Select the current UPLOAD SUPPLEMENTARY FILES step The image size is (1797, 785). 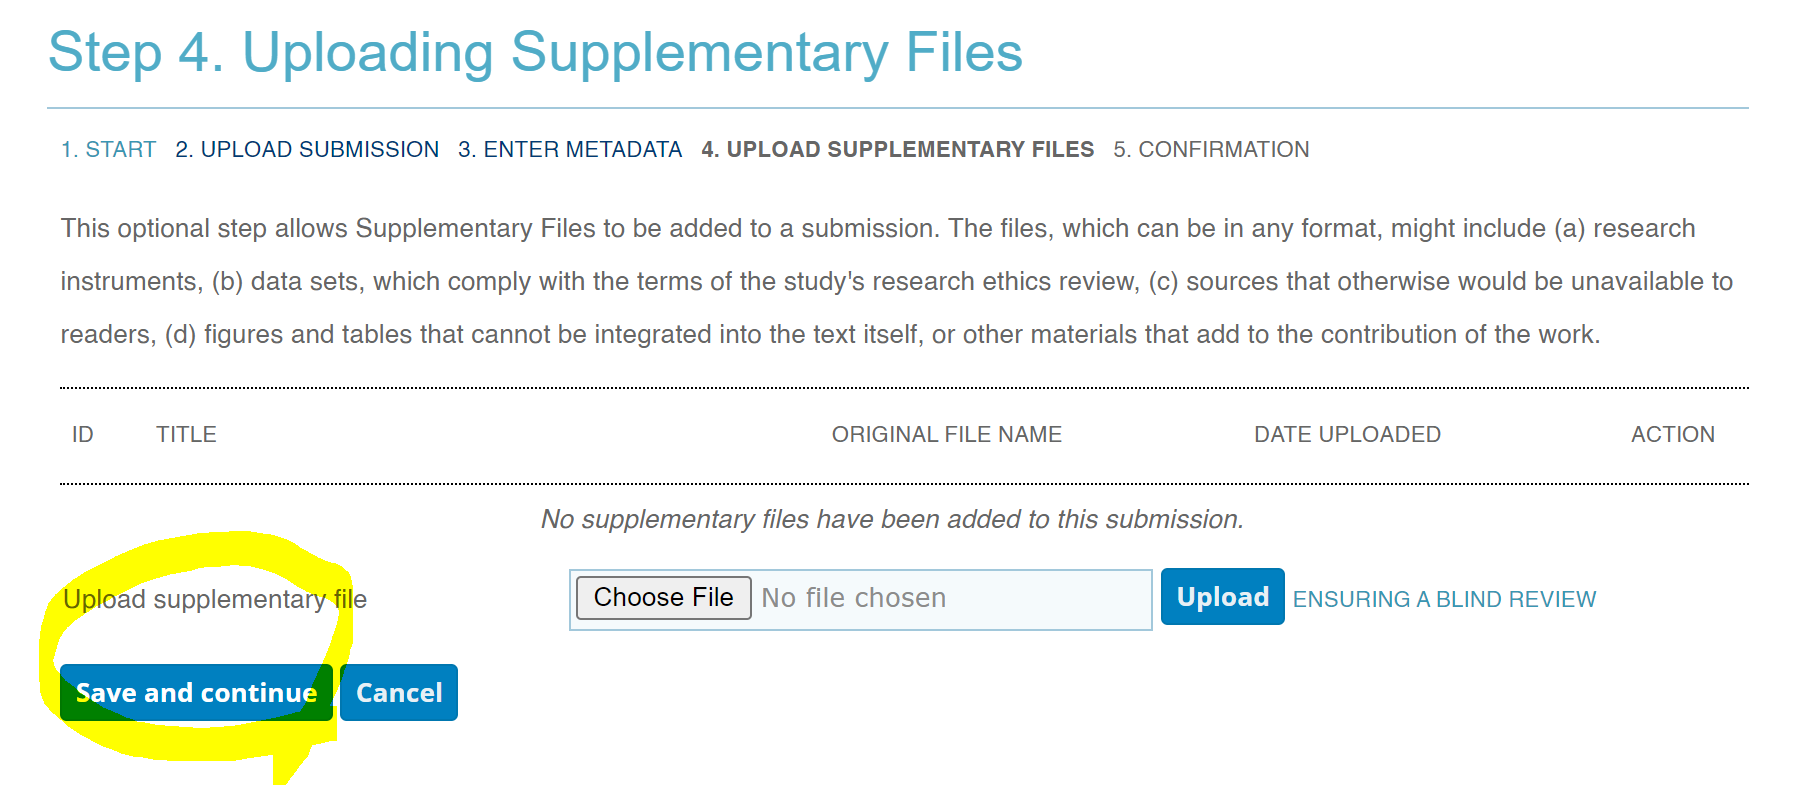897,150
